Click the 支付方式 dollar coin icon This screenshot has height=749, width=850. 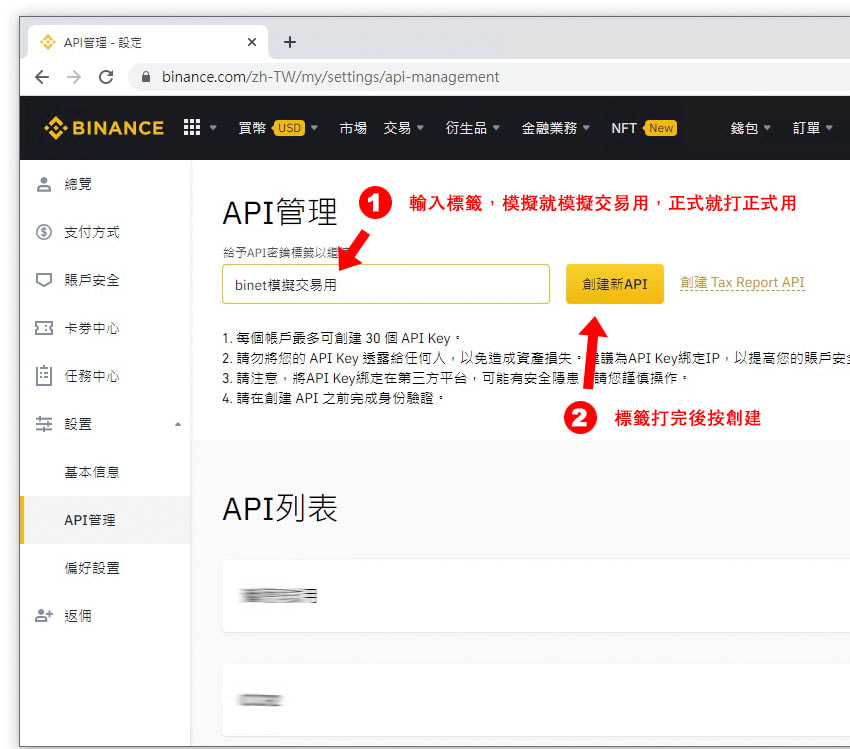(44, 232)
